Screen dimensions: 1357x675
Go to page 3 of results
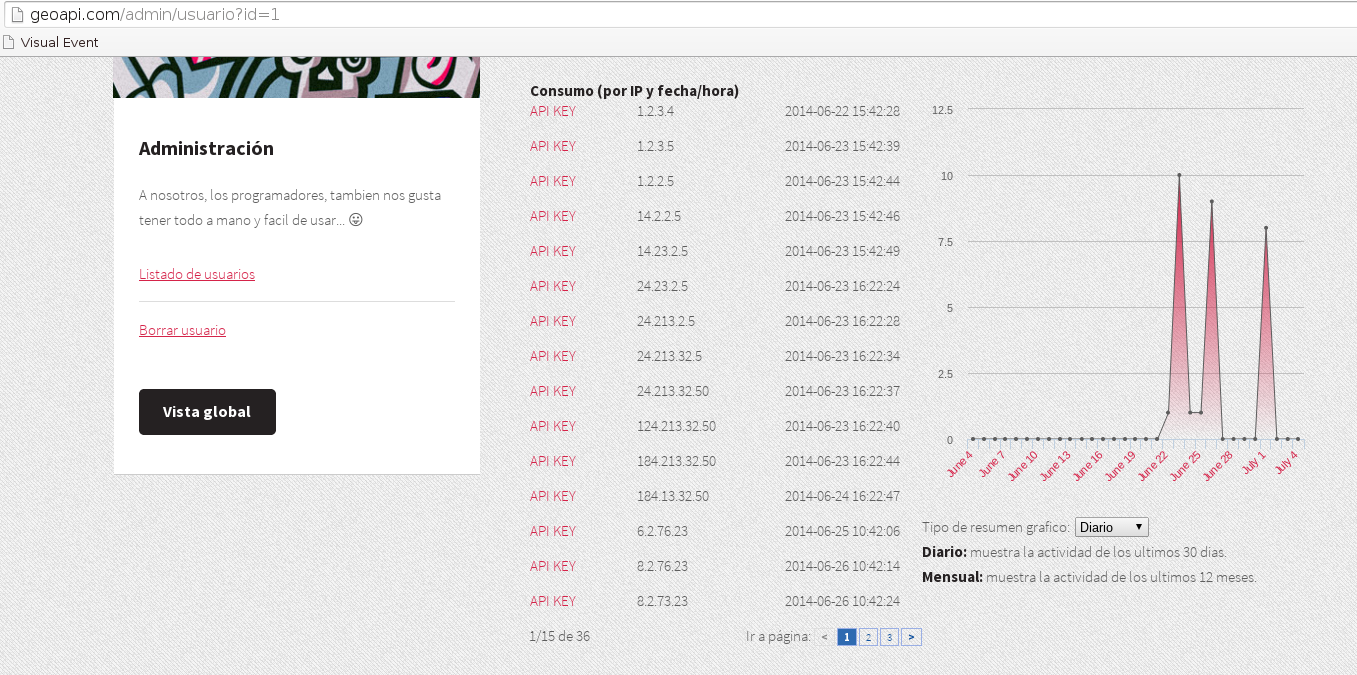[889, 637]
